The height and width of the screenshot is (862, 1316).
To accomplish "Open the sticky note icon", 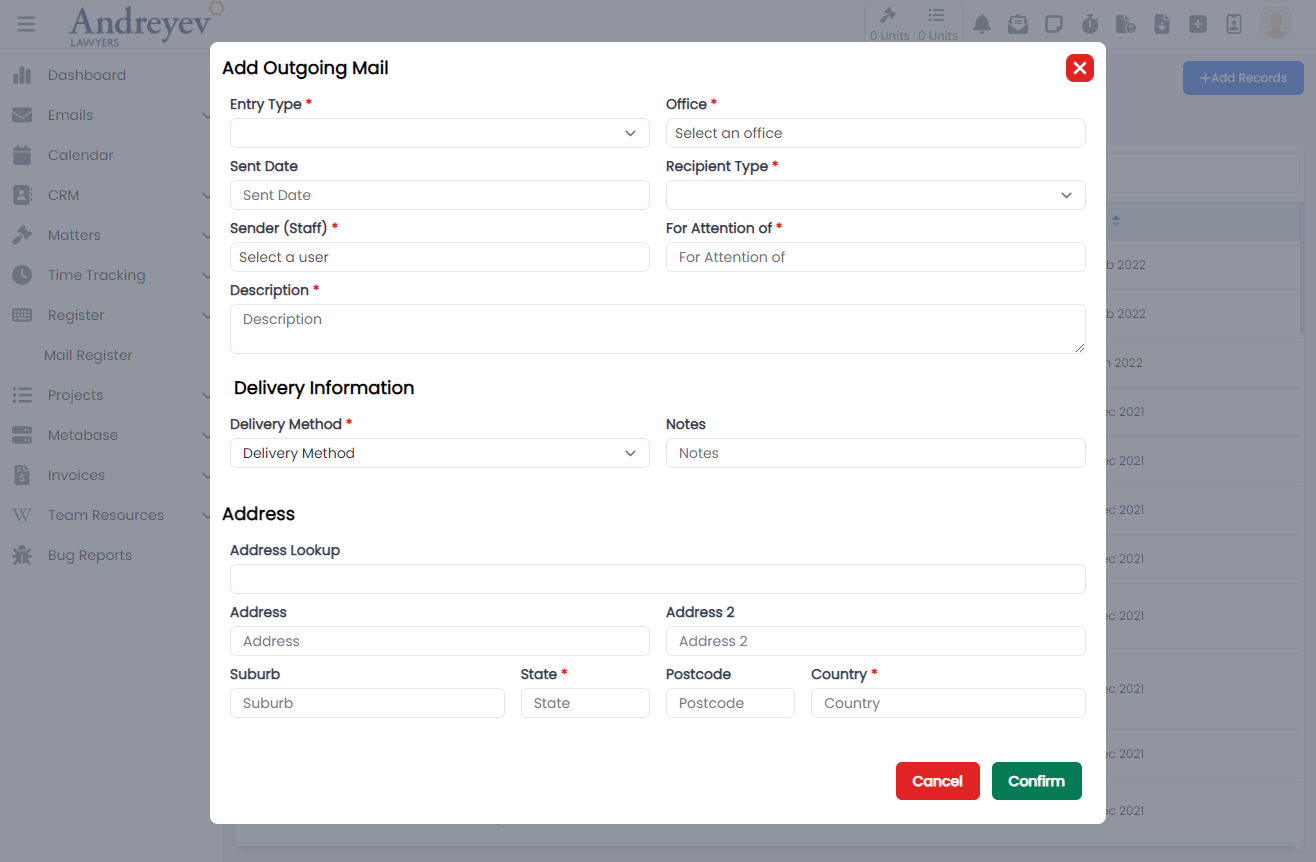I will click(x=1053, y=24).
